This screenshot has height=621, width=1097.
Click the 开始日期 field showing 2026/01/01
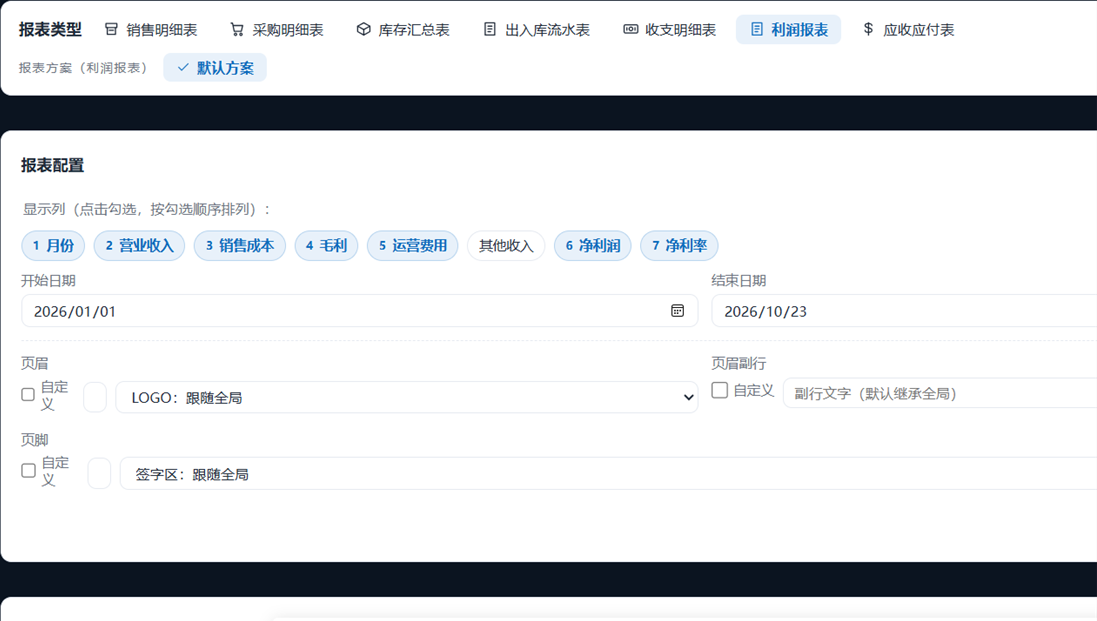(360, 310)
